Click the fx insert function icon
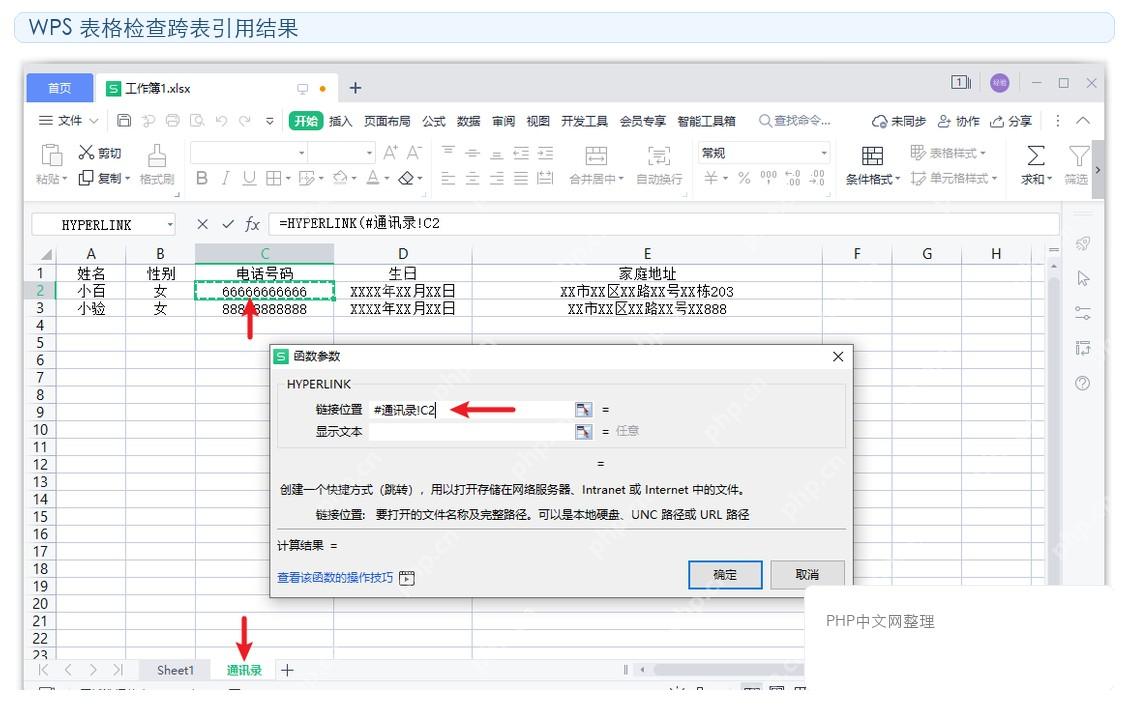1128x712 pixels. click(252, 224)
